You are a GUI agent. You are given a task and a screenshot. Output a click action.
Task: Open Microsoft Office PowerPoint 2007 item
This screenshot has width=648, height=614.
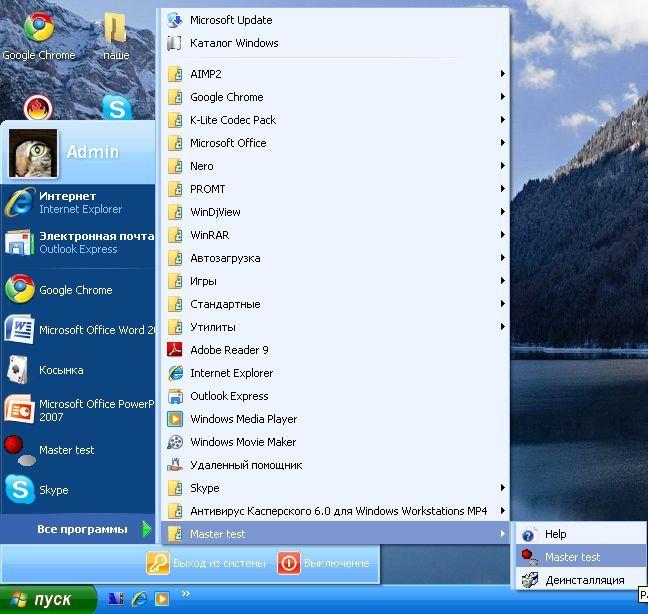[x=78, y=409]
